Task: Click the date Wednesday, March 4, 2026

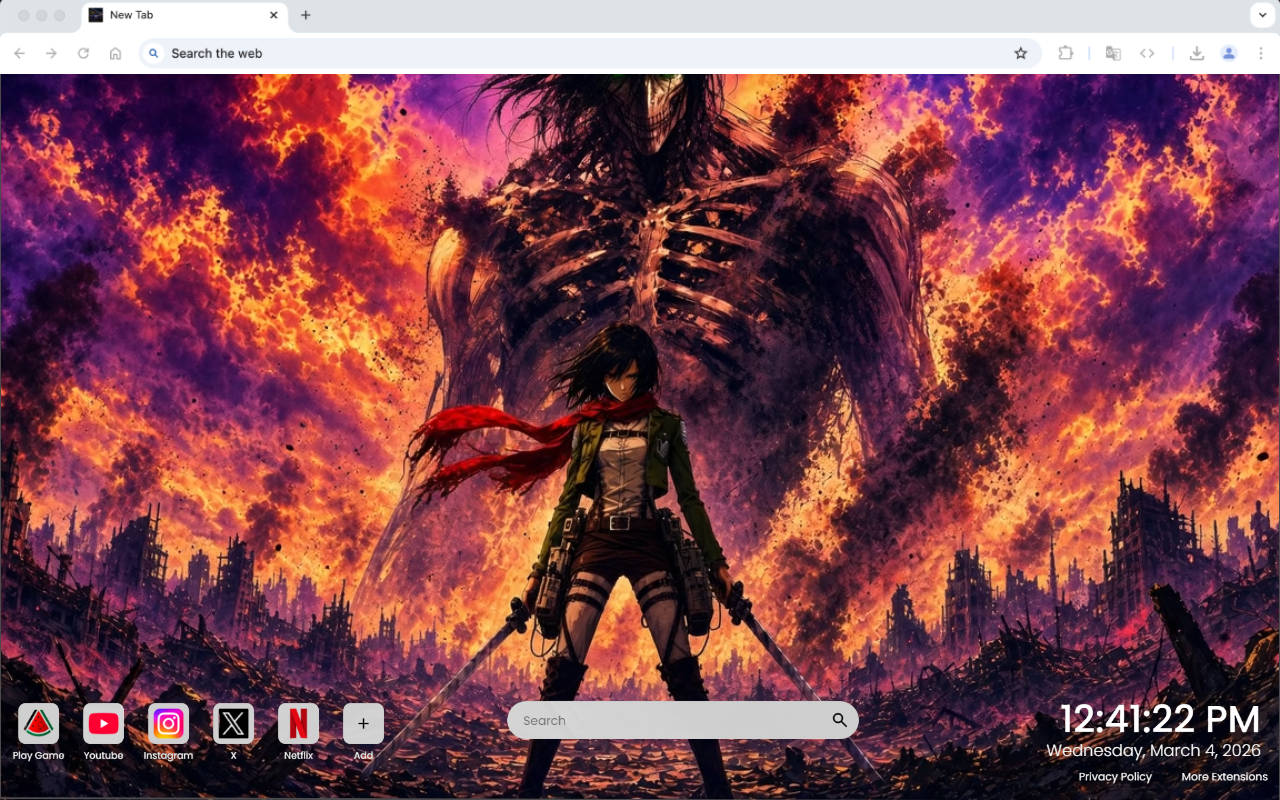Action: coord(1153,750)
